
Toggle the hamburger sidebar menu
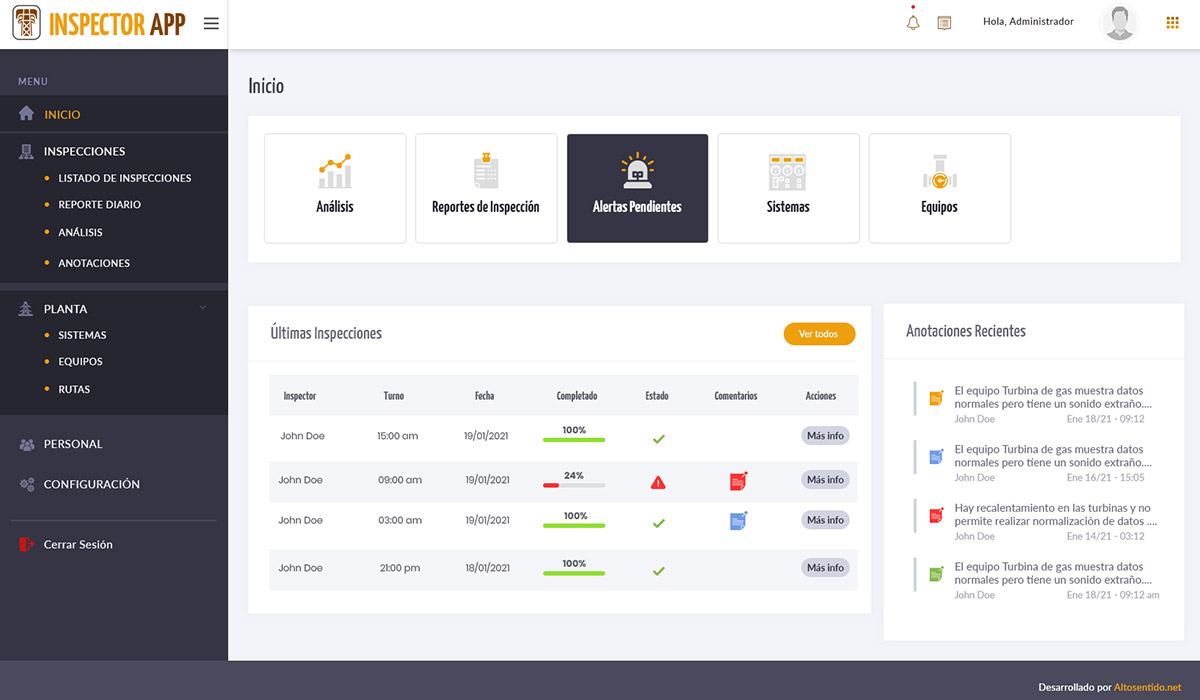click(211, 24)
